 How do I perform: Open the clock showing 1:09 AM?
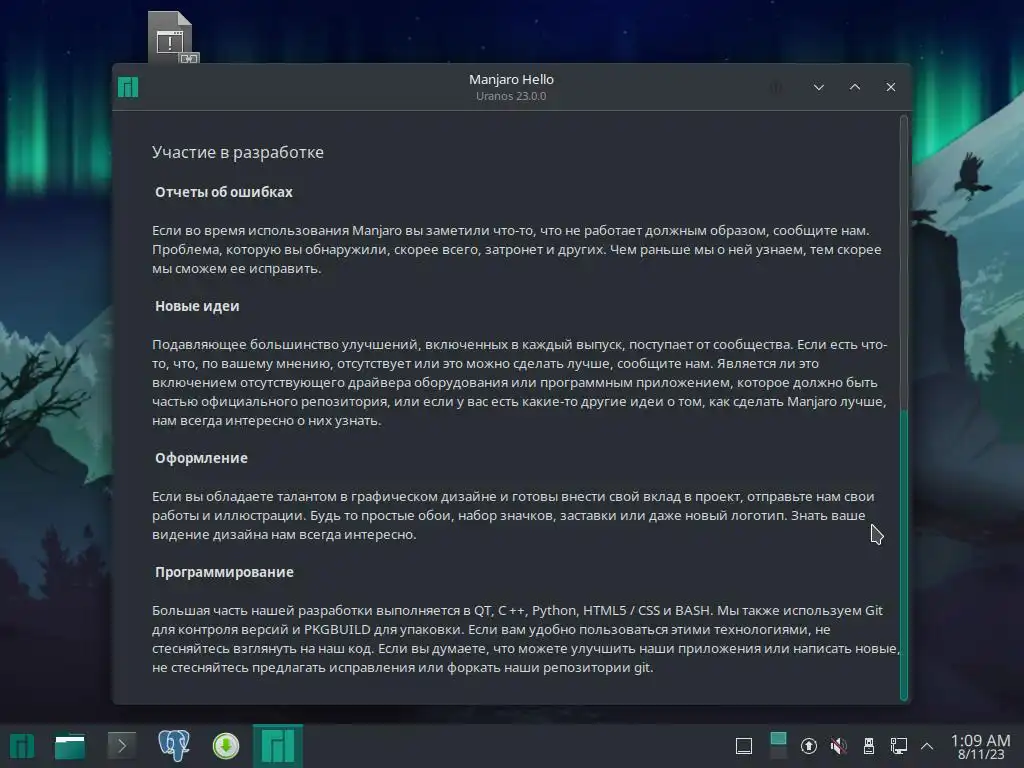click(x=980, y=746)
